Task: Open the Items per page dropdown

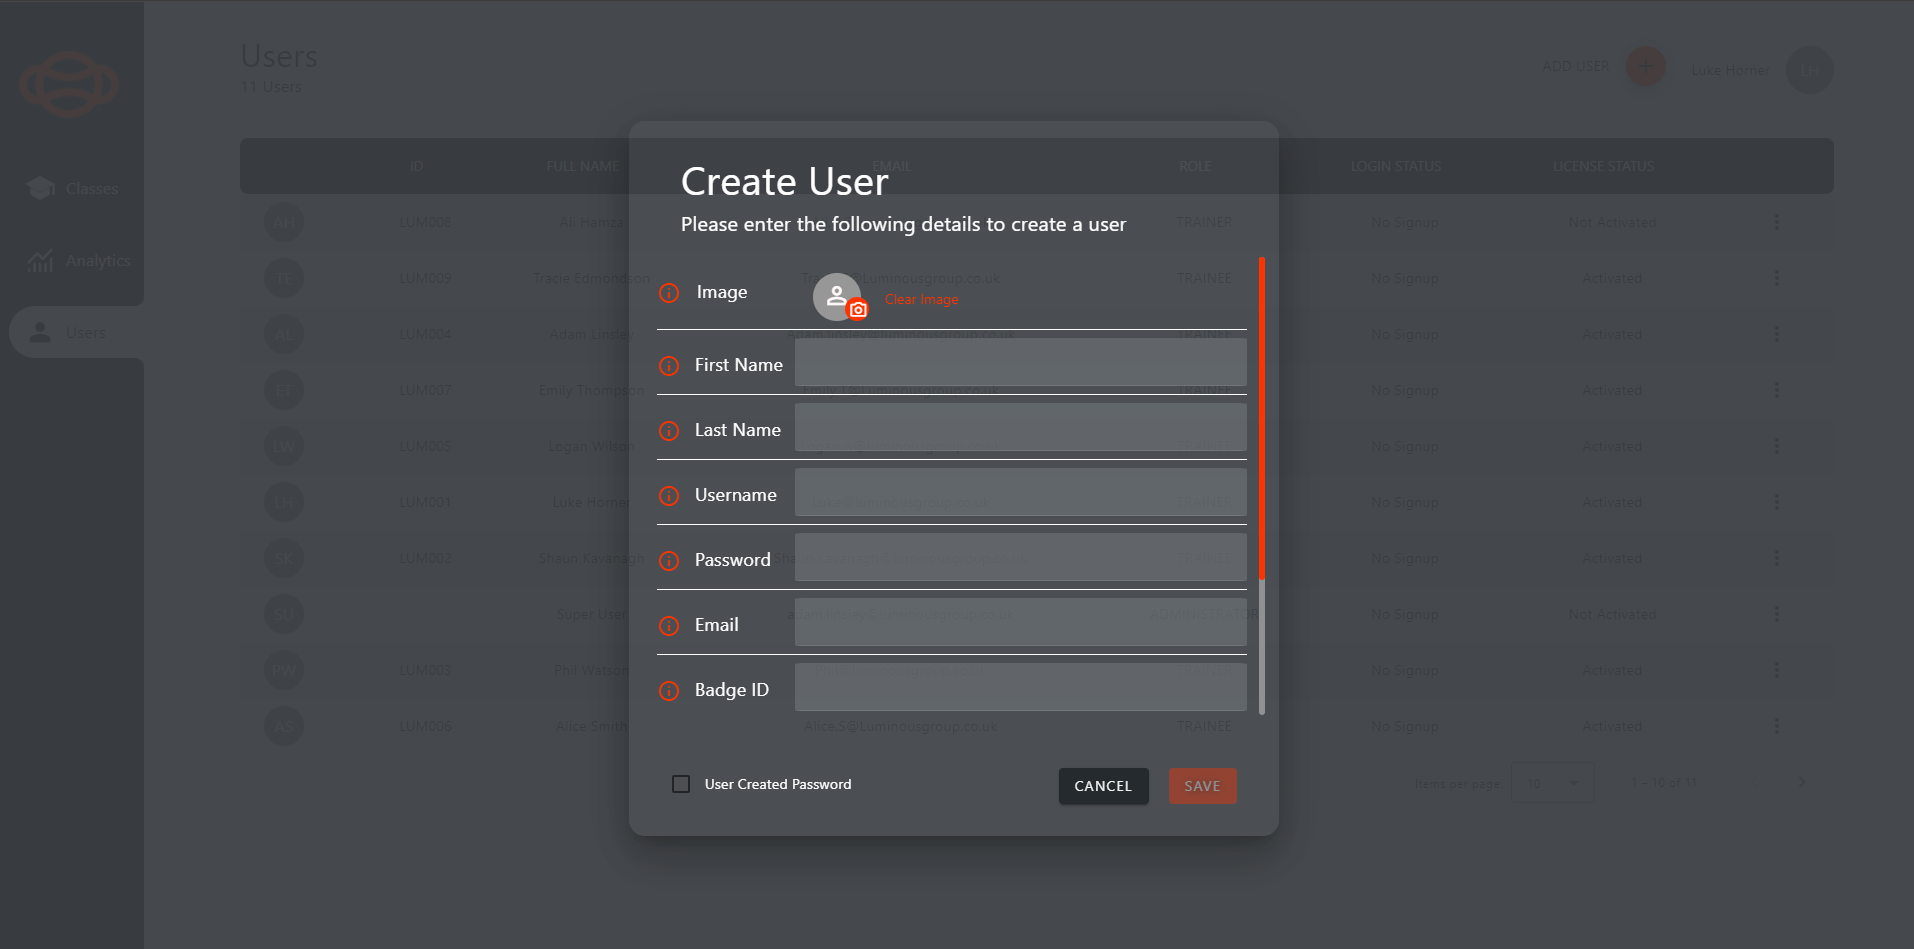Action: tap(1552, 783)
